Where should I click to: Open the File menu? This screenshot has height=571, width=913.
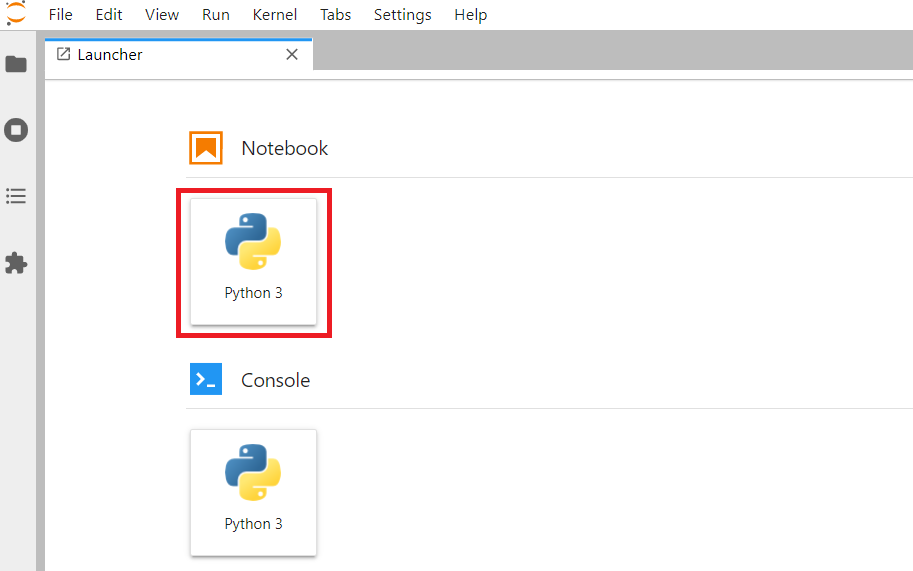(x=61, y=15)
